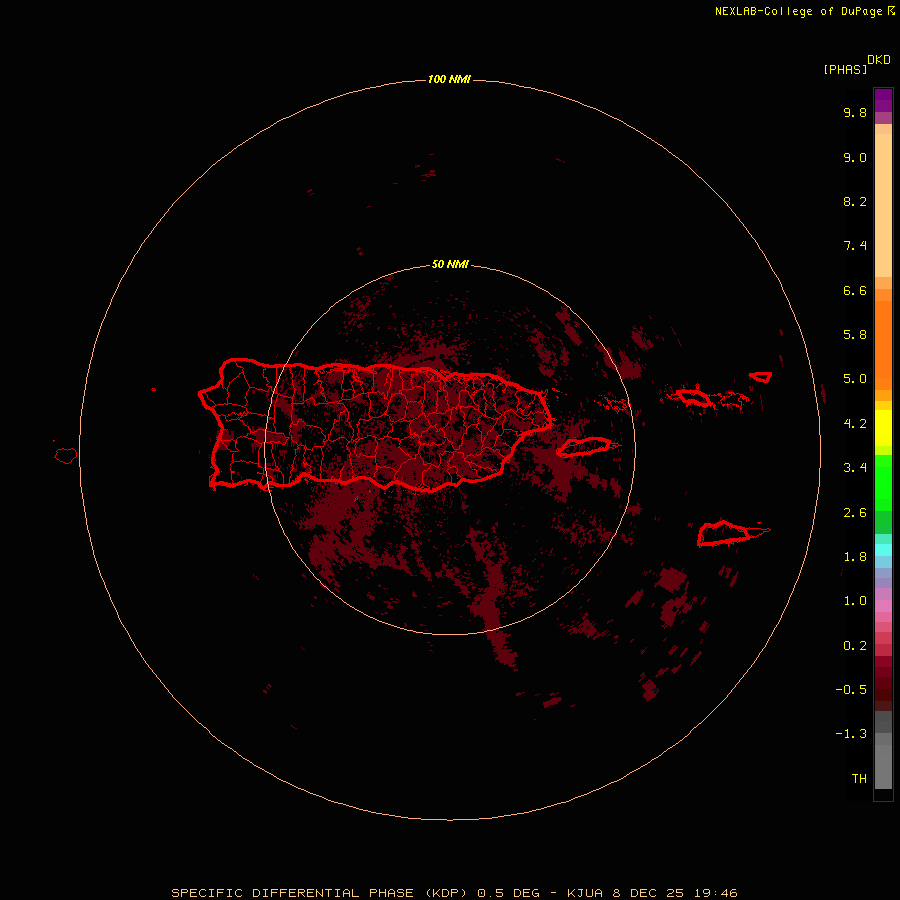Image resolution: width=900 pixels, height=900 pixels.
Task: Click the 9.0 scale value
Action: point(855,157)
